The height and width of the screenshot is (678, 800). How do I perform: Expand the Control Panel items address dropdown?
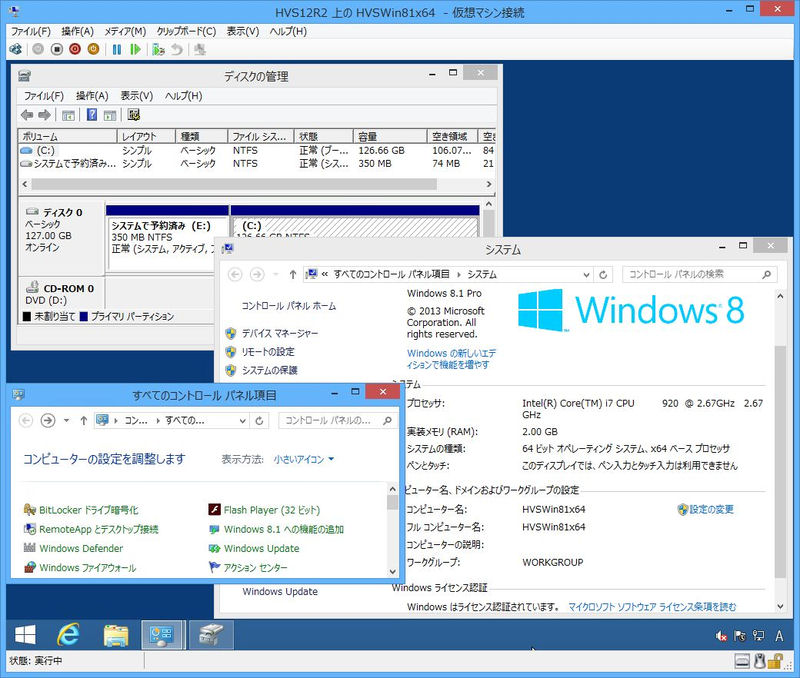[243, 420]
